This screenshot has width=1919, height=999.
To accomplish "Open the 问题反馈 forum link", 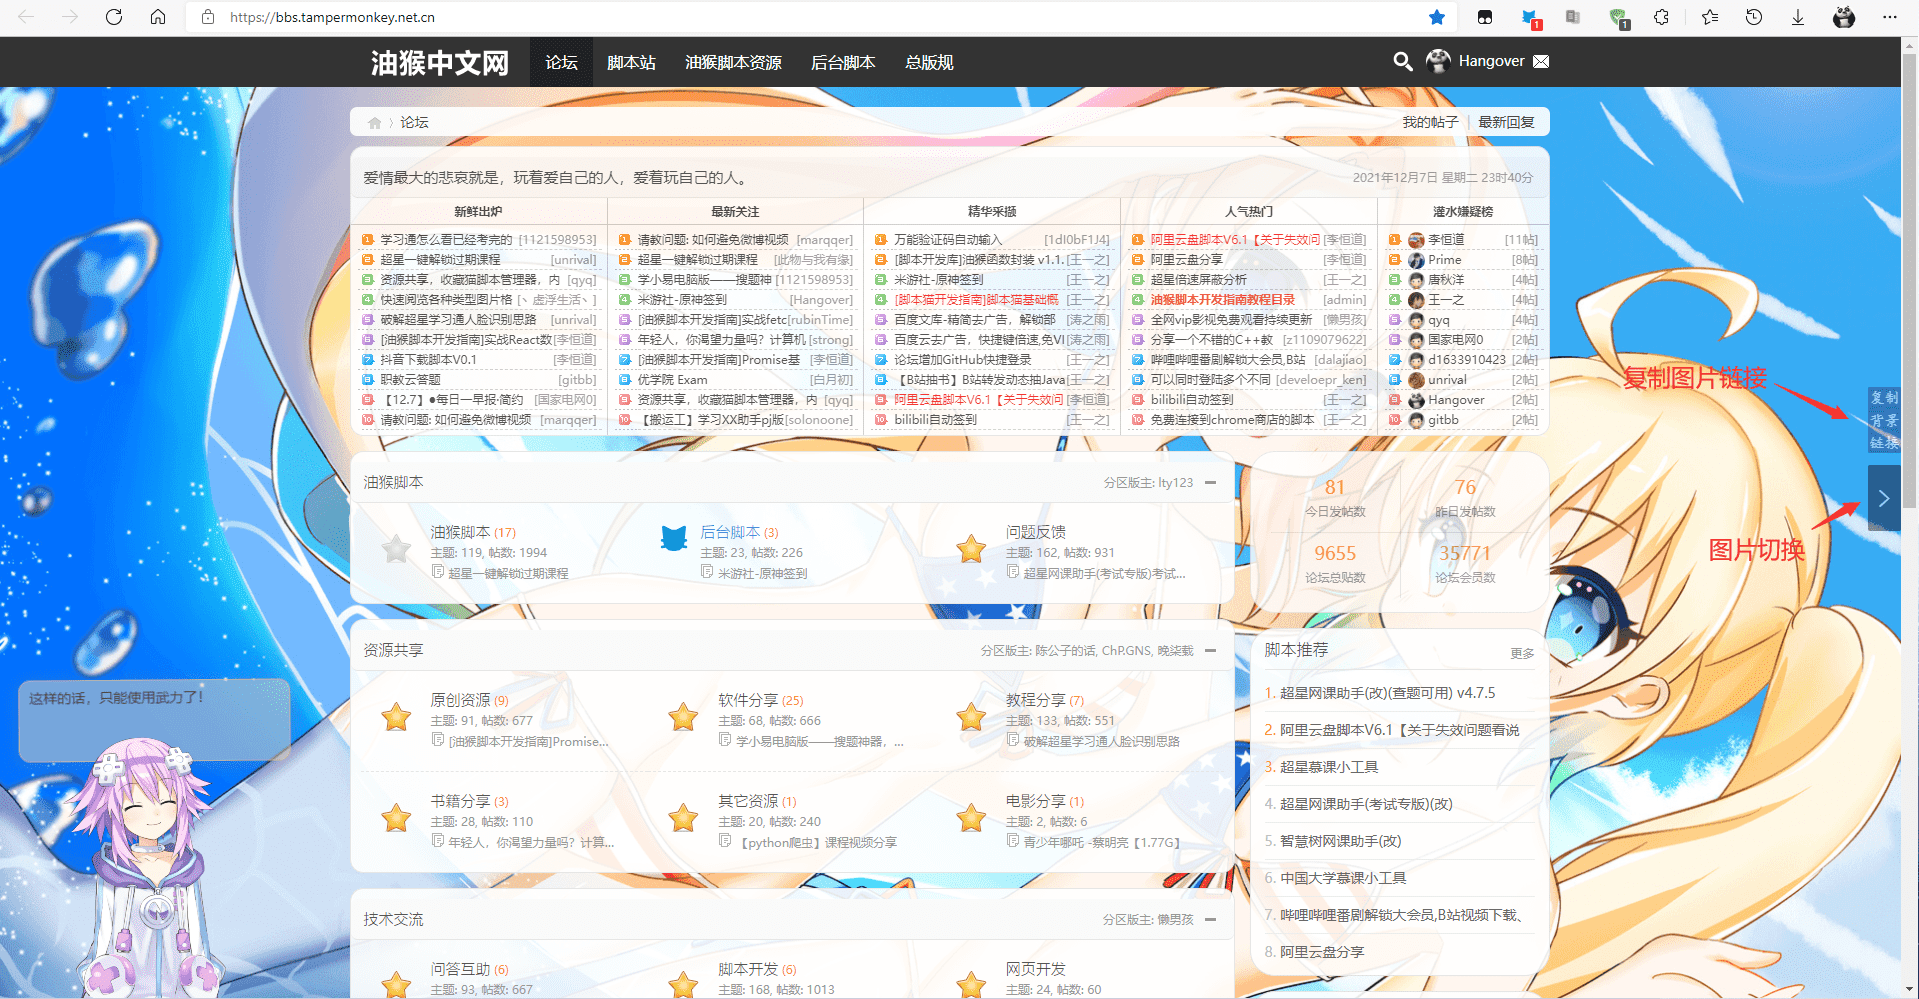I will click(1036, 532).
